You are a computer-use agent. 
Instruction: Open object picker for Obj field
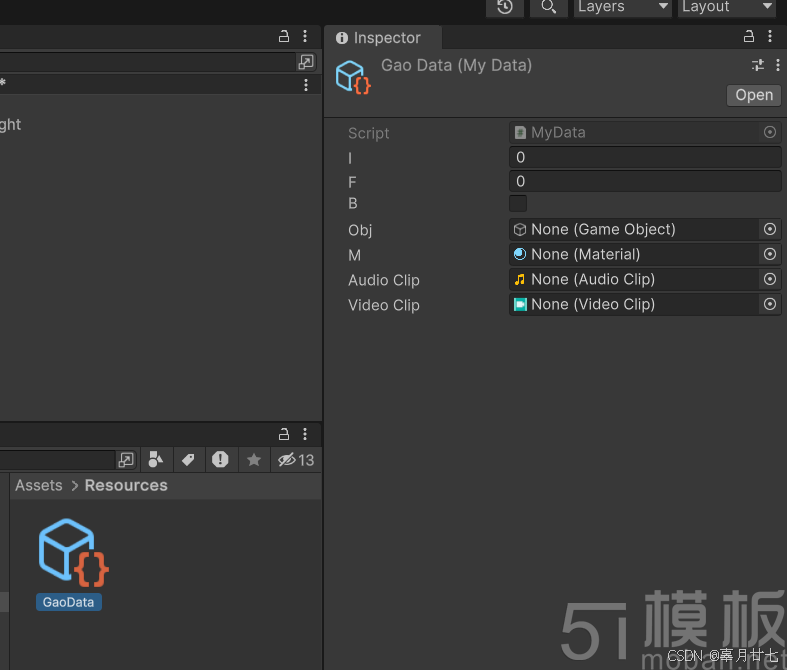coord(770,229)
